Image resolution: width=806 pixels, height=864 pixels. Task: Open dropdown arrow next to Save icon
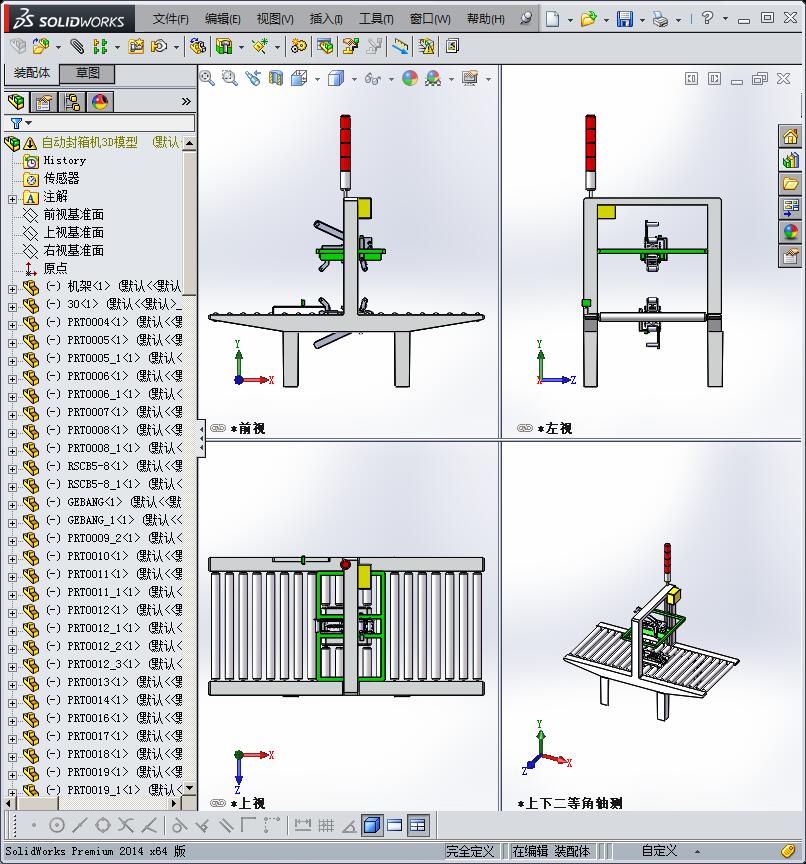tap(642, 20)
